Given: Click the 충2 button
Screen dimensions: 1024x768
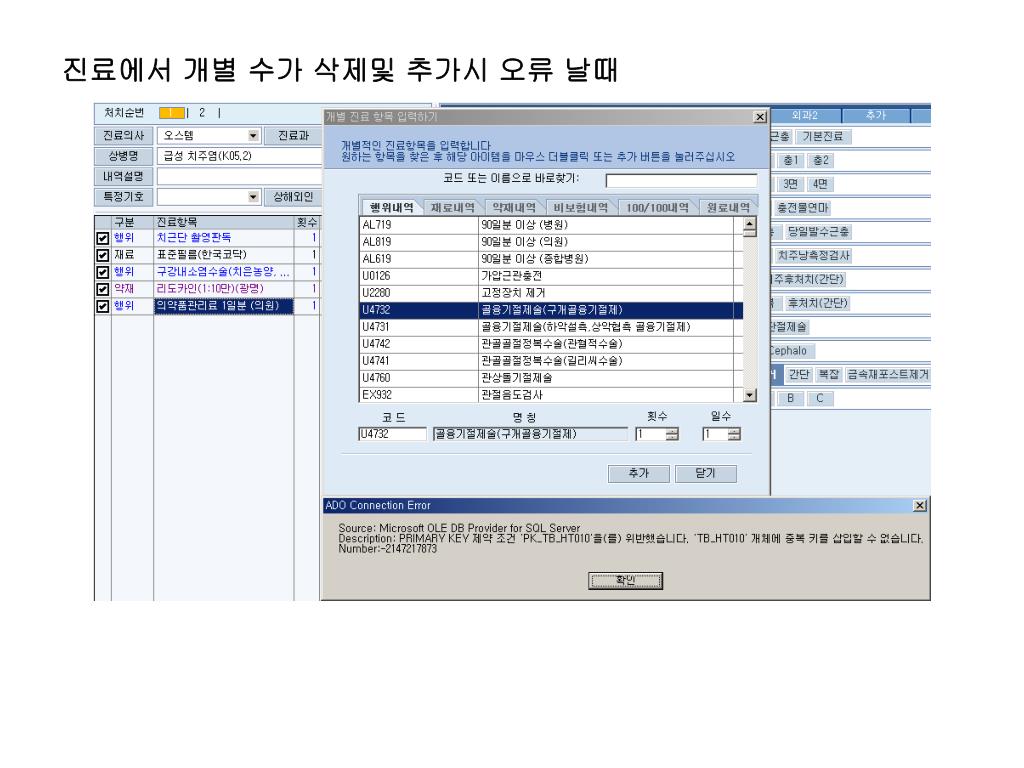Looking at the screenshot, I should pos(821,161).
